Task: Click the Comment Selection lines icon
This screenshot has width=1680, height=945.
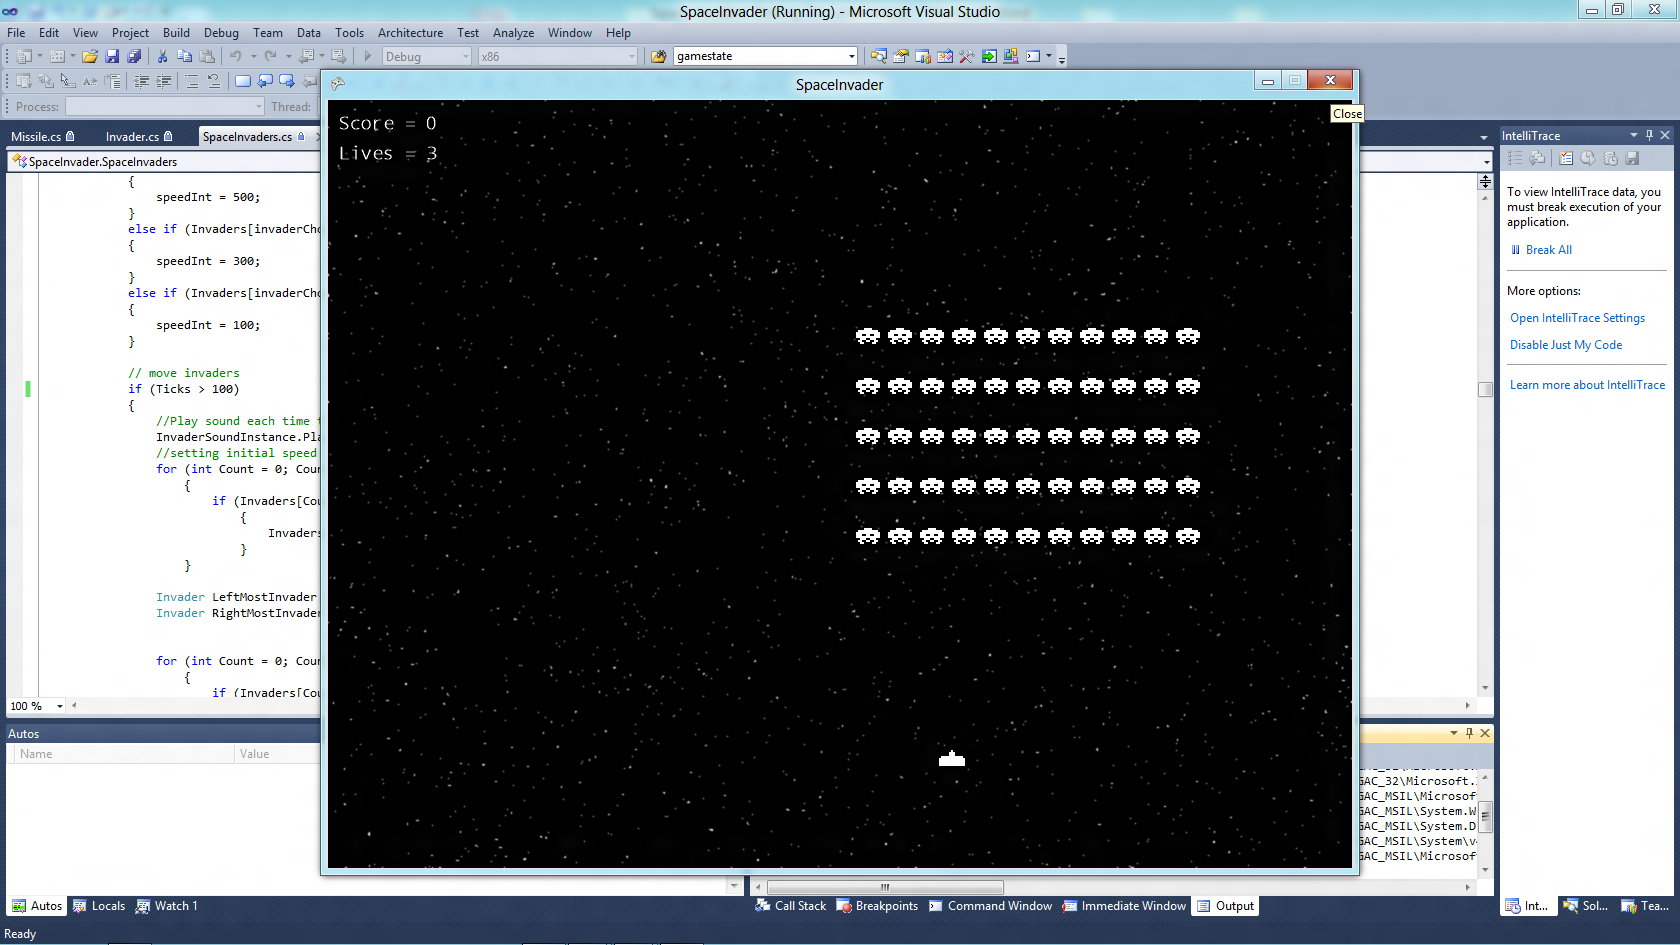Action: (192, 81)
